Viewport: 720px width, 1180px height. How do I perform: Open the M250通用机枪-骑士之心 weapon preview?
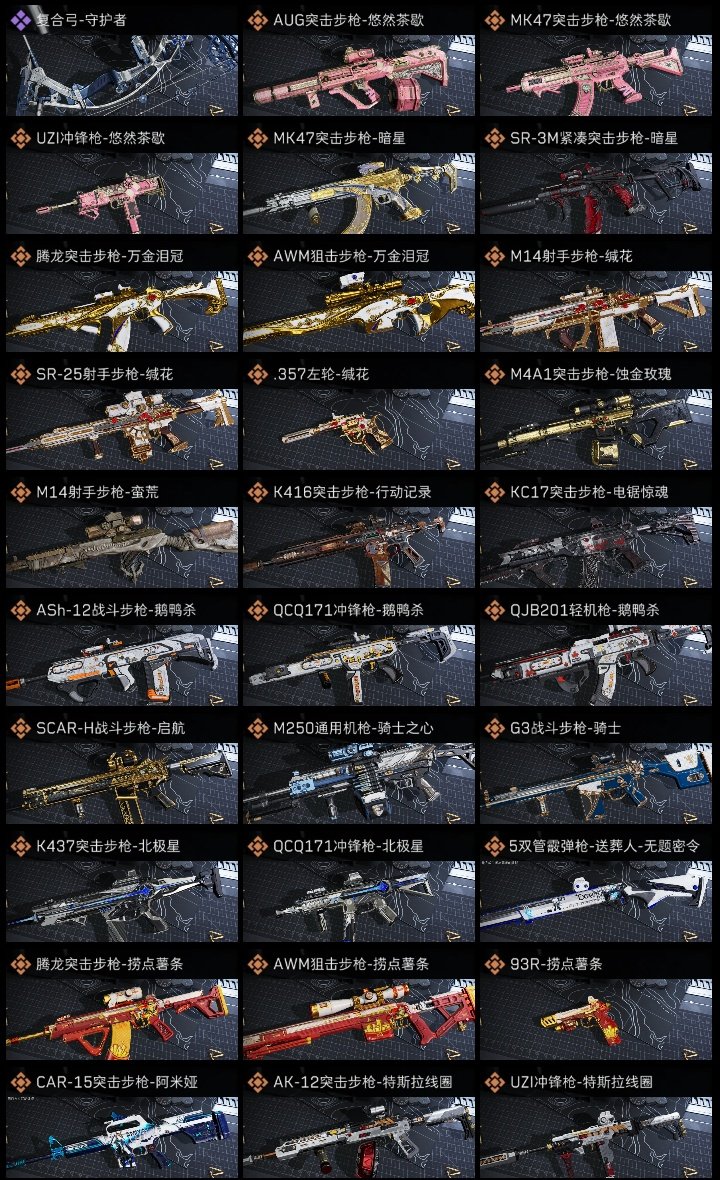[359, 783]
